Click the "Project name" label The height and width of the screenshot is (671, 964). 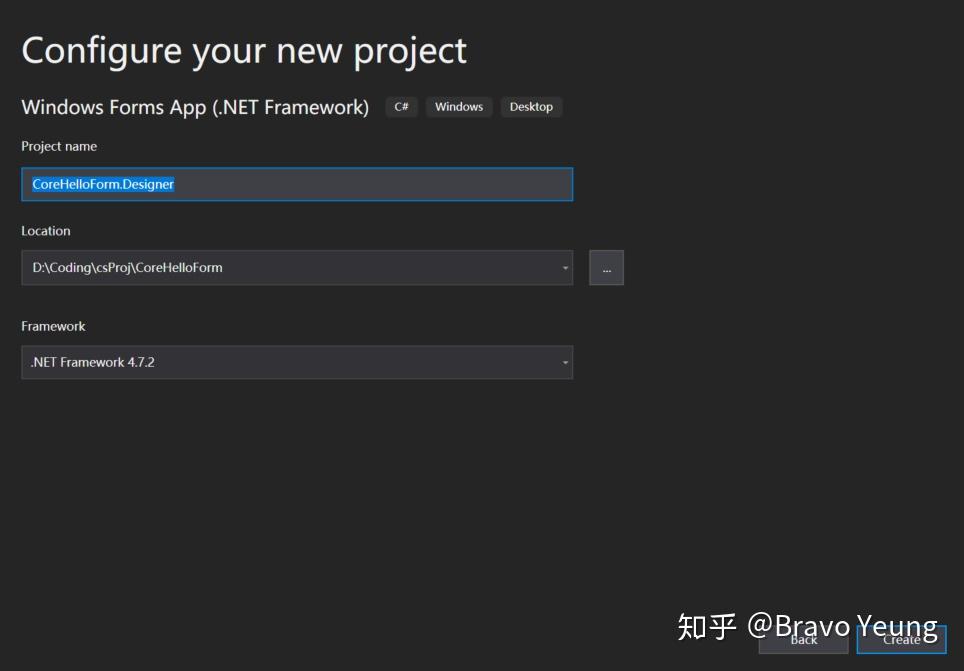coord(59,146)
